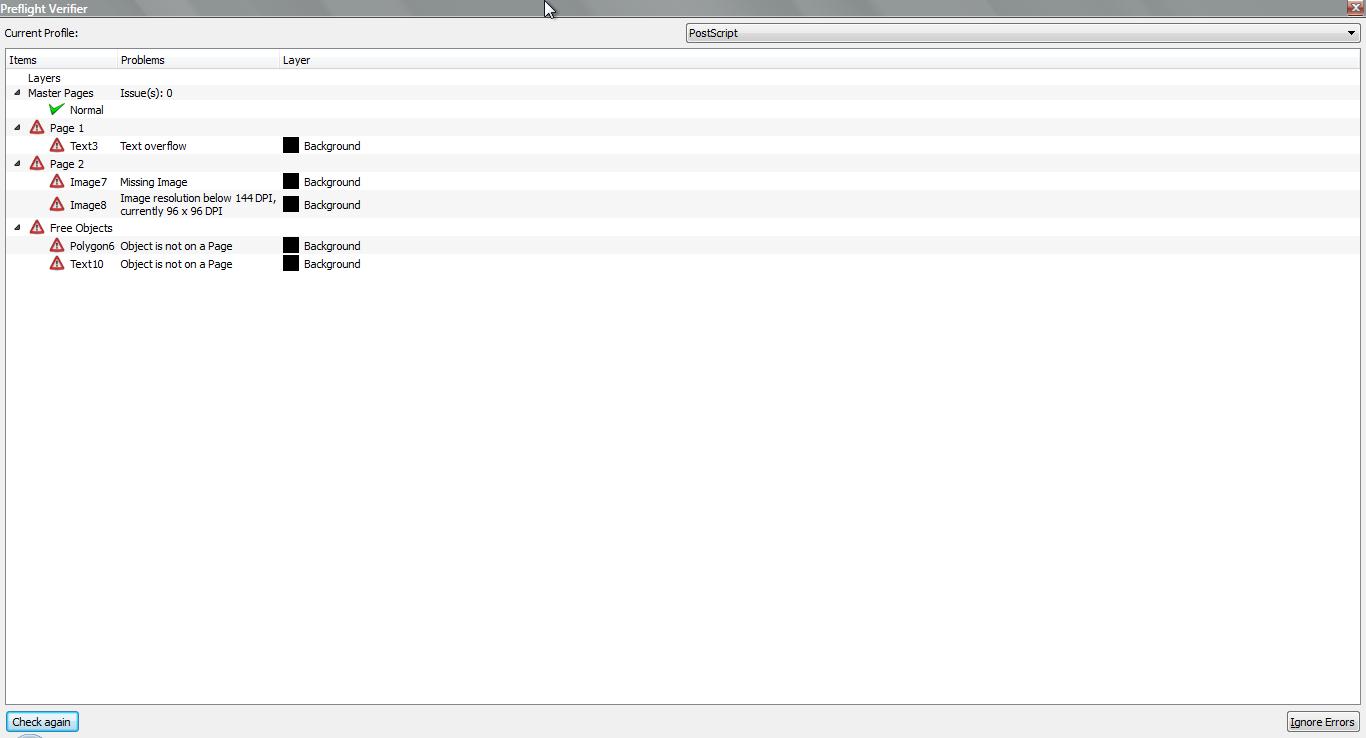Click the warning icon beside Text10

pos(57,263)
